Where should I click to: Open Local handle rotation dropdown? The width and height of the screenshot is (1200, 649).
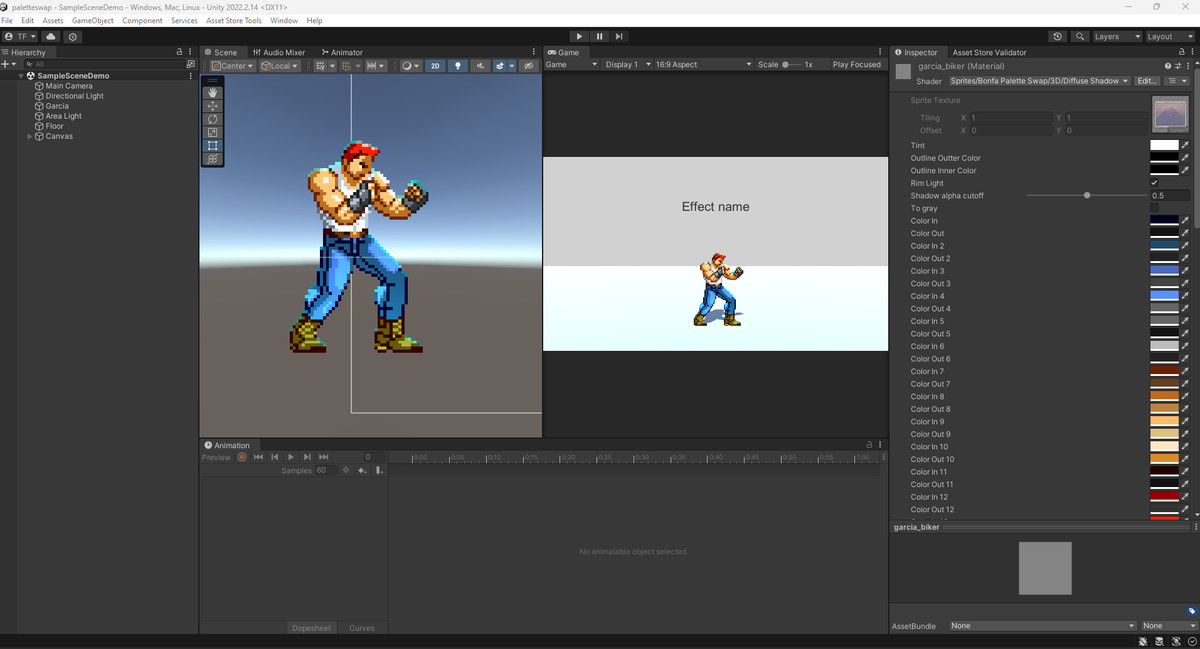[x=279, y=66]
